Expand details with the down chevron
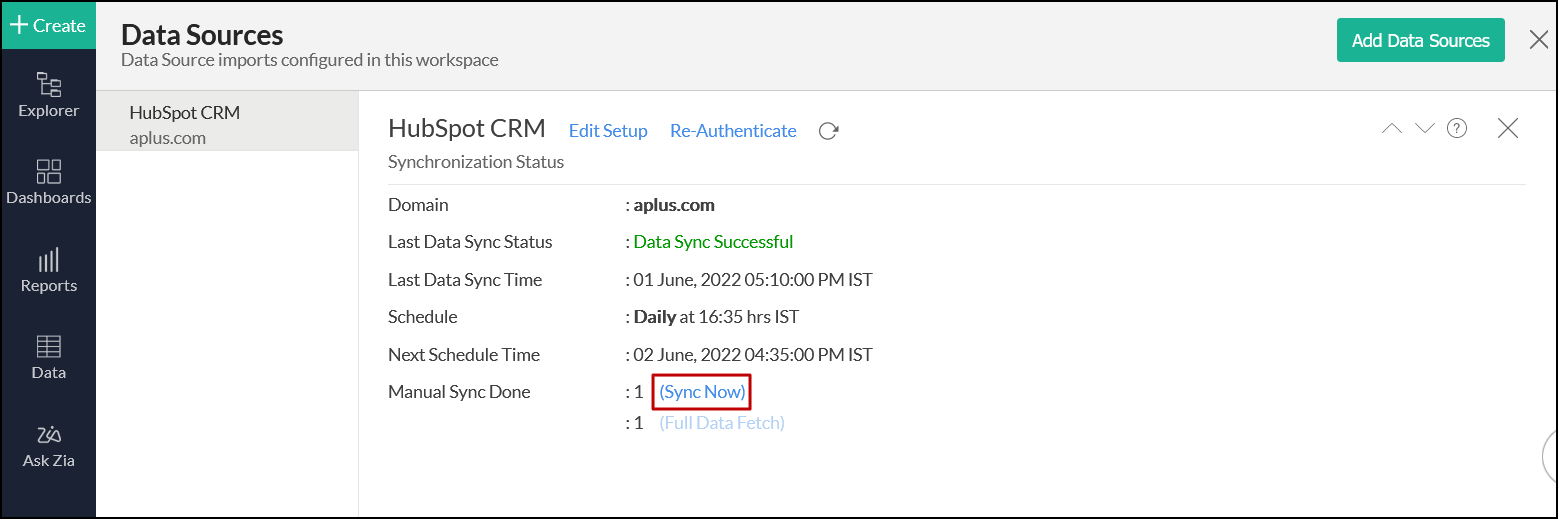 click(1425, 128)
